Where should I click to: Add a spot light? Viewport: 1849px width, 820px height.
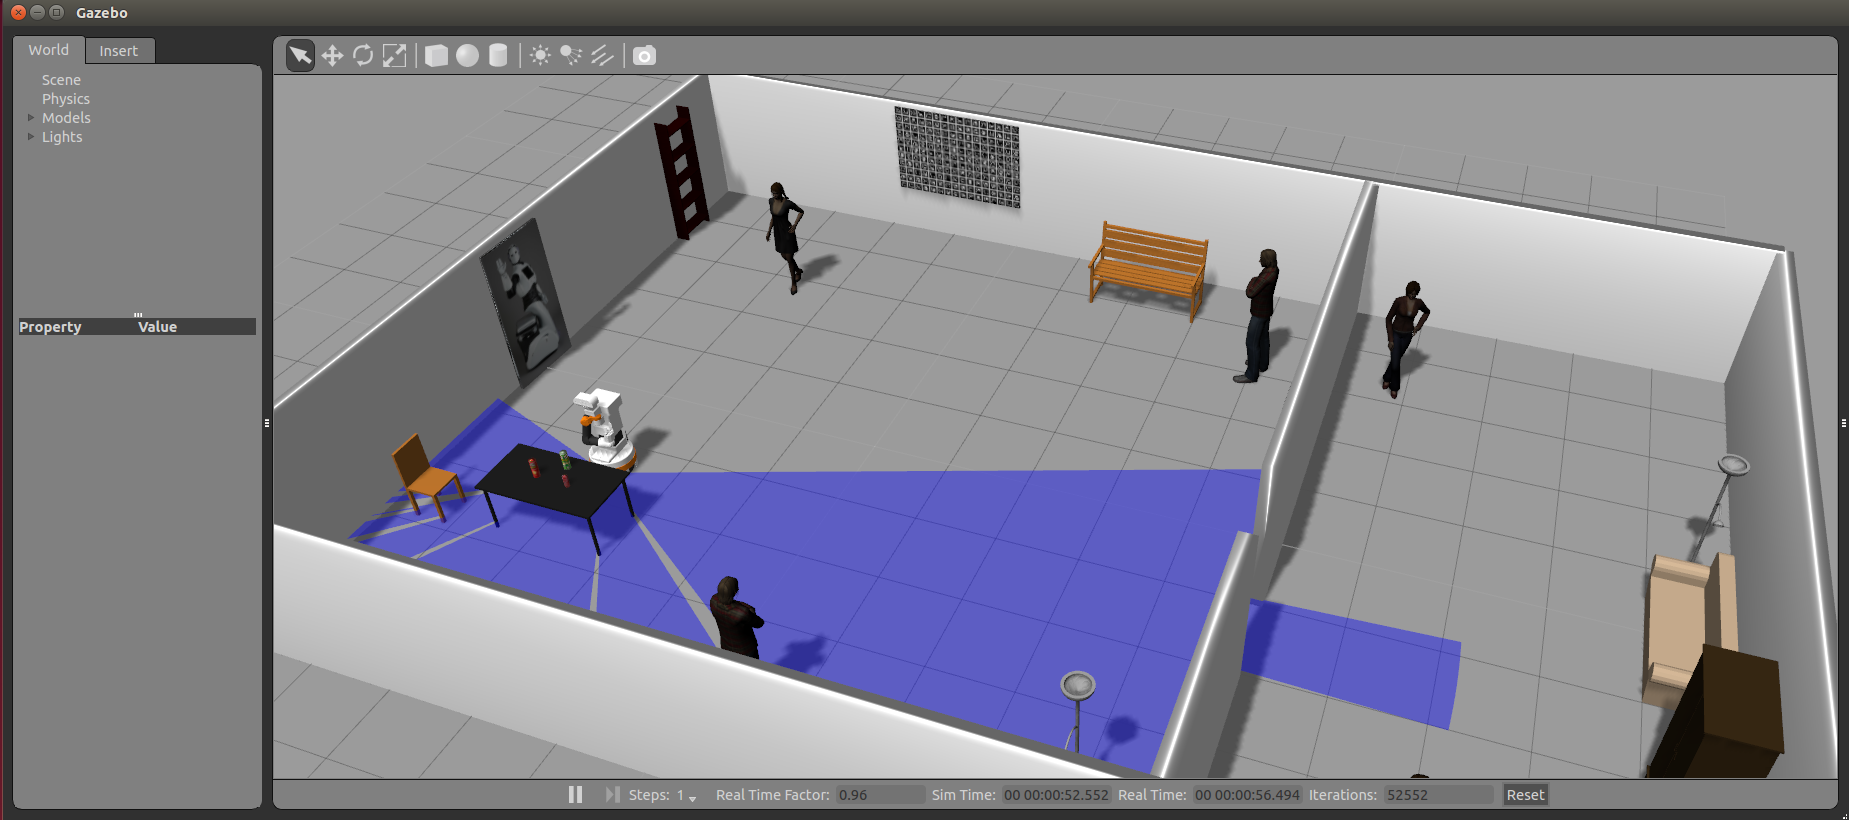(571, 55)
